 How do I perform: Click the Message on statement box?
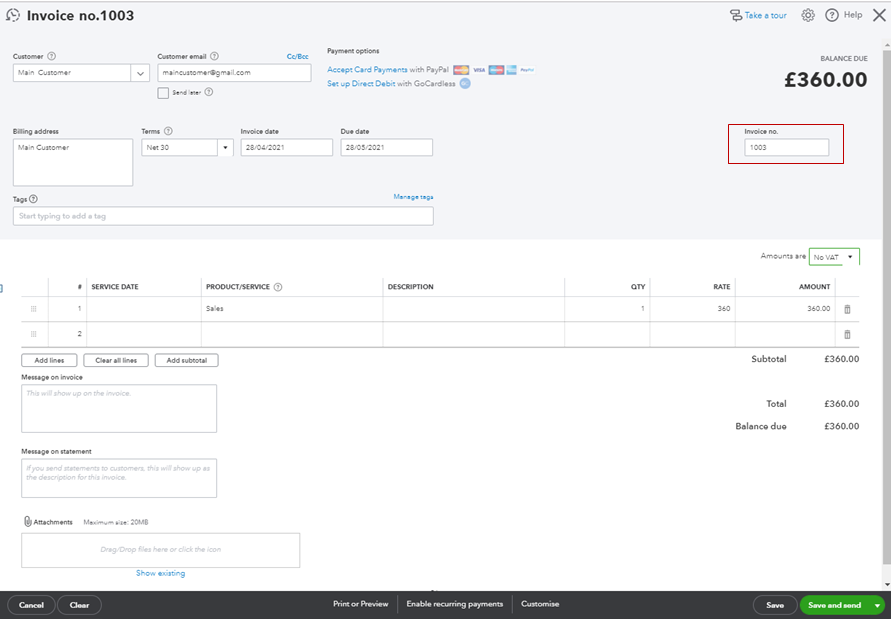tap(119, 478)
